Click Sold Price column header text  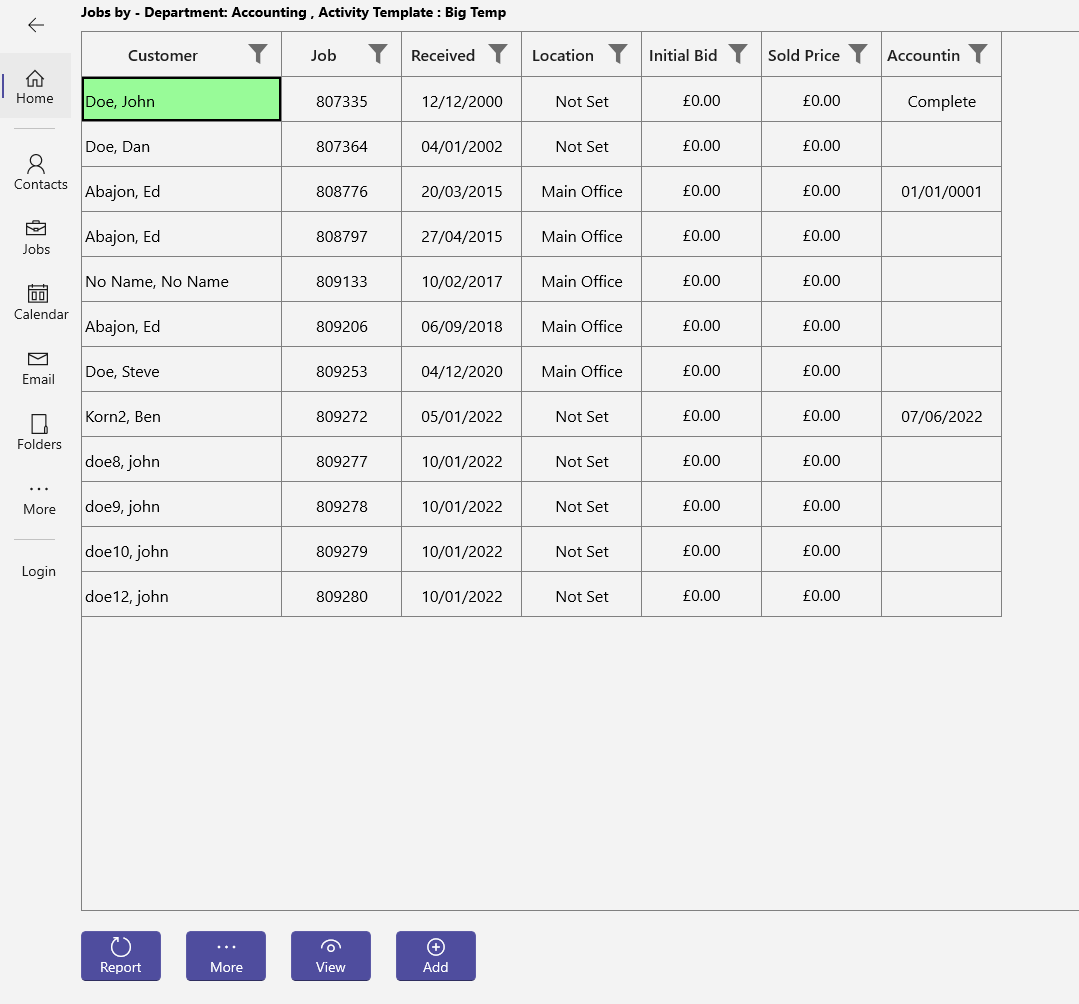point(803,55)
